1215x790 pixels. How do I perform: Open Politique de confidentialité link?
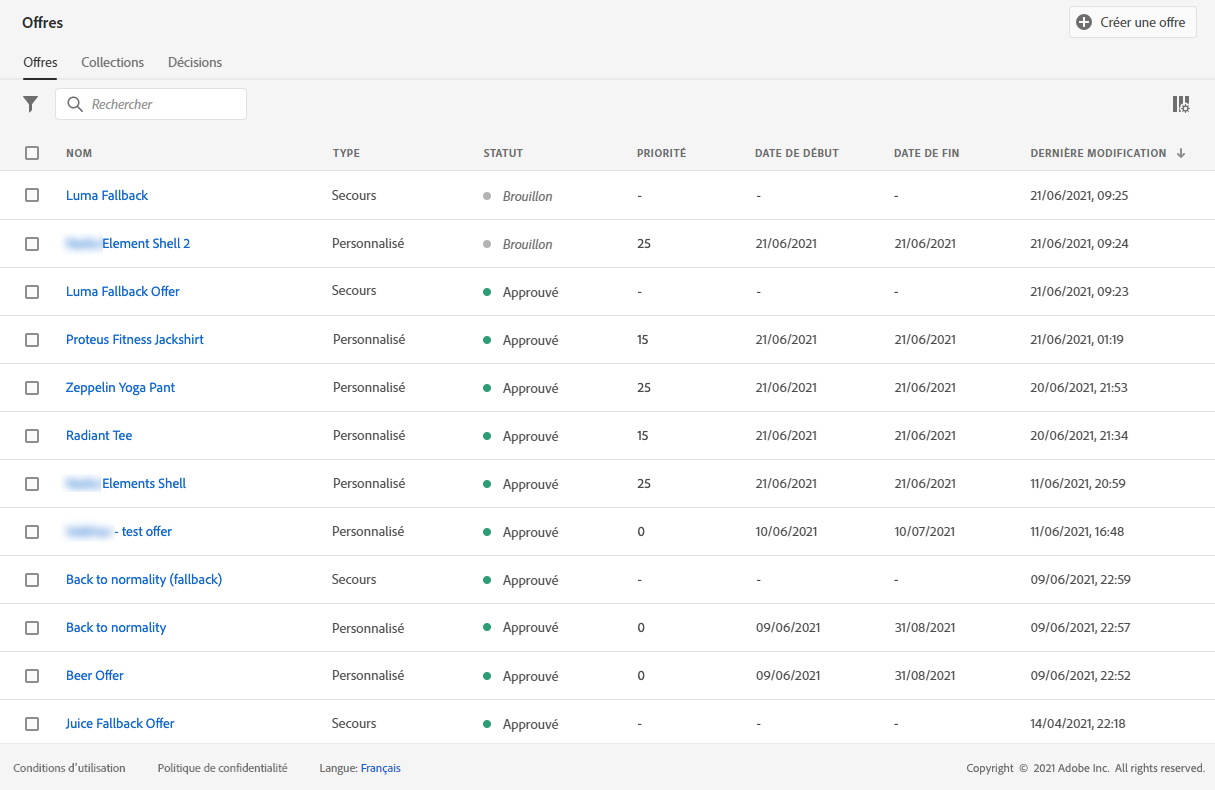coord(222,768)
